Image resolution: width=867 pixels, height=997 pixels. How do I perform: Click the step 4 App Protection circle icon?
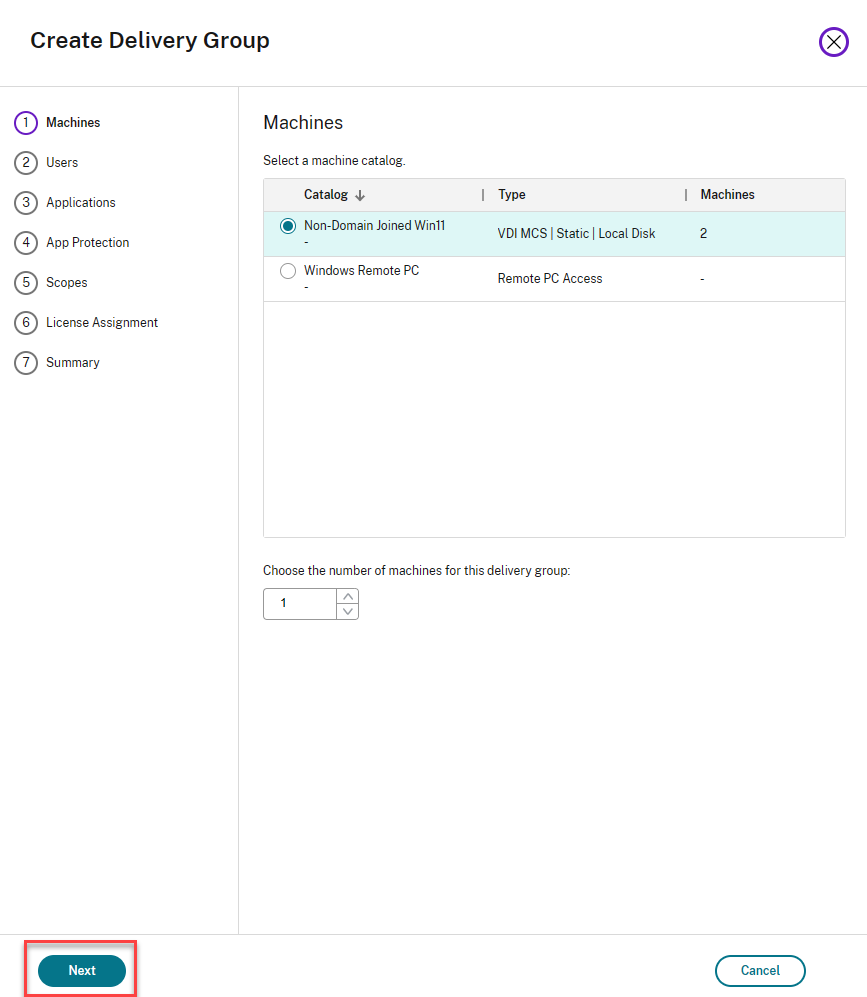coord(25,243)
